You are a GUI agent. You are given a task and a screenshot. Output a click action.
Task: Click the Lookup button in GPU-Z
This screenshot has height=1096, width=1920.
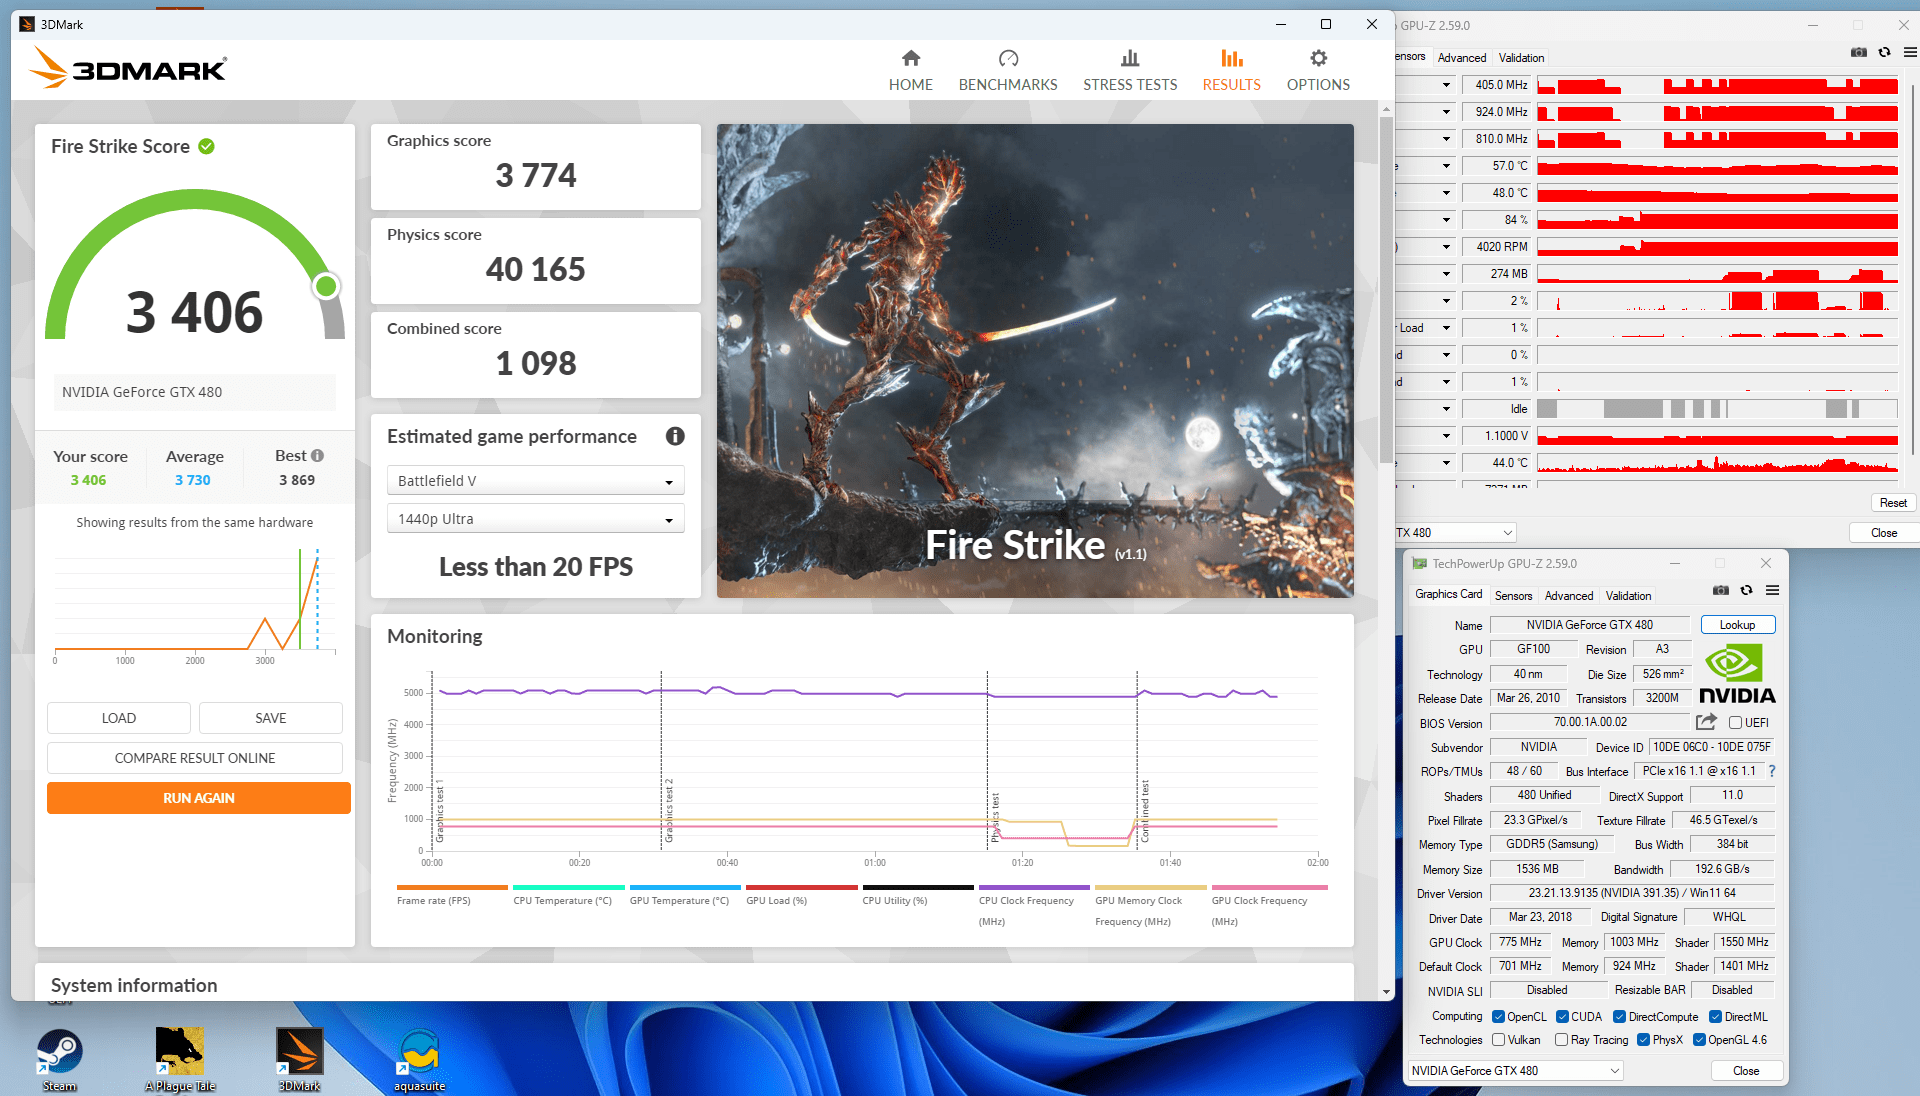[1737, 625]
